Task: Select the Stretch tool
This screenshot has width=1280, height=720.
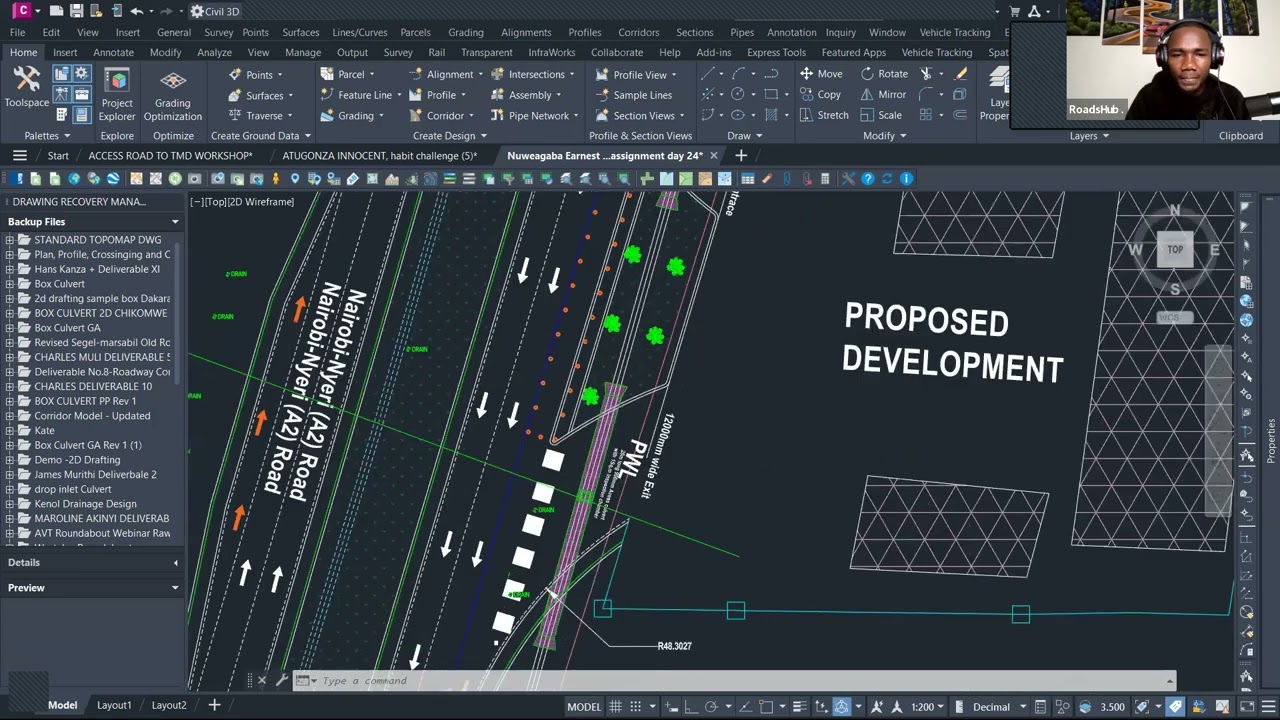Action: click(x=823, y=115)
